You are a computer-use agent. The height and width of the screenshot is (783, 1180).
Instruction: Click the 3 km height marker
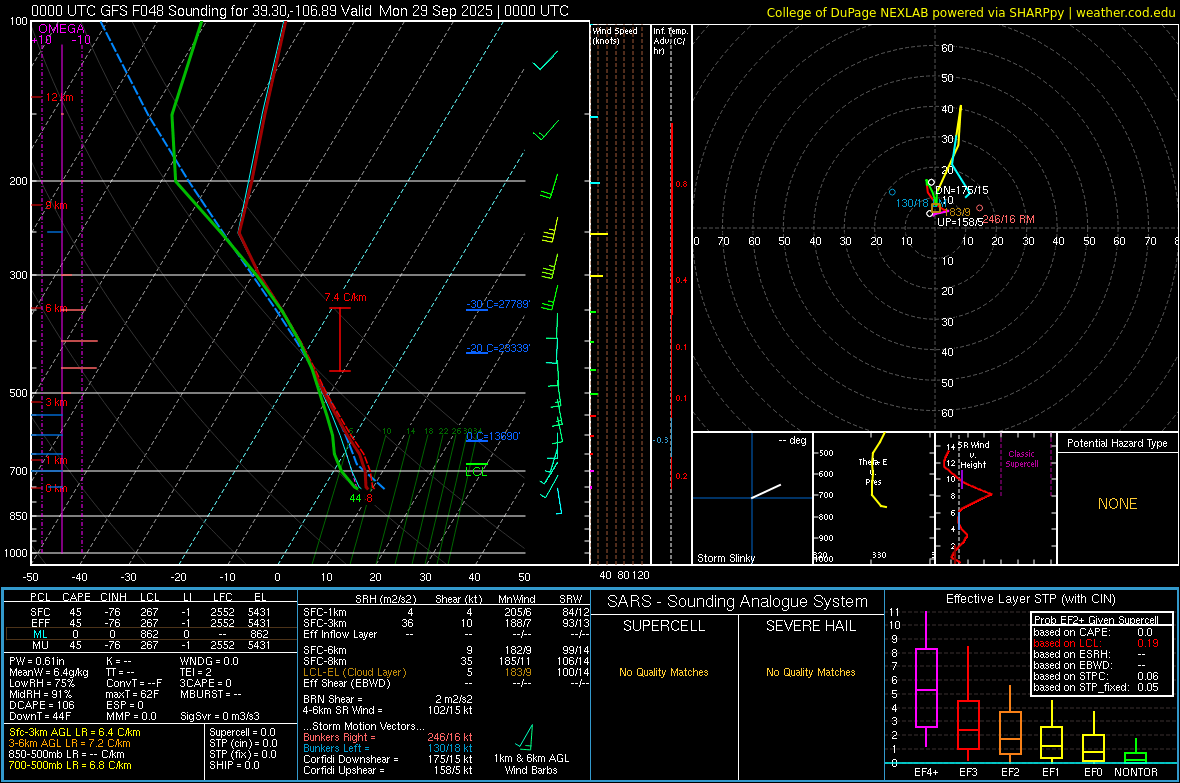tap(56, 402)
